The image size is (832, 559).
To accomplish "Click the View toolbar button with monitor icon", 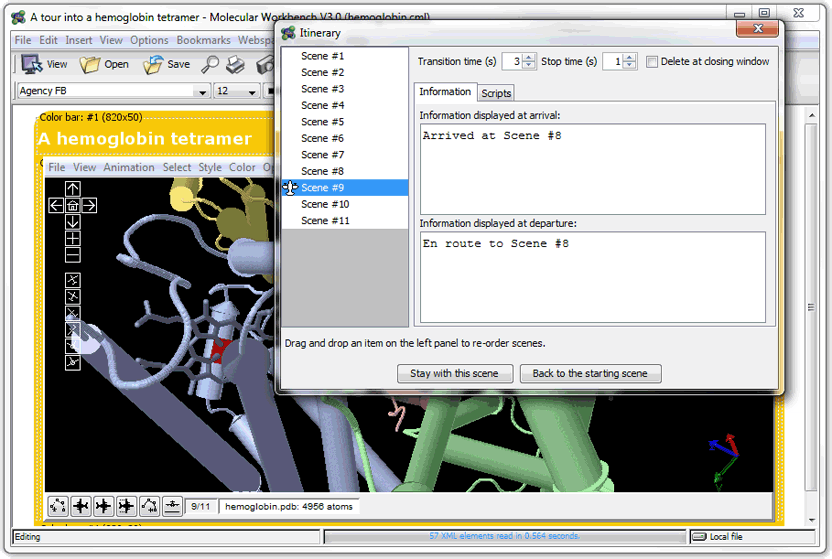I will tap(45, 64).
